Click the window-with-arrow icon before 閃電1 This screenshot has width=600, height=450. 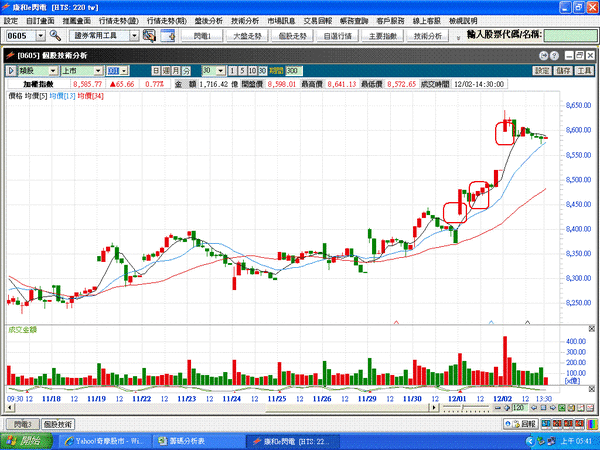coord(168,36)
